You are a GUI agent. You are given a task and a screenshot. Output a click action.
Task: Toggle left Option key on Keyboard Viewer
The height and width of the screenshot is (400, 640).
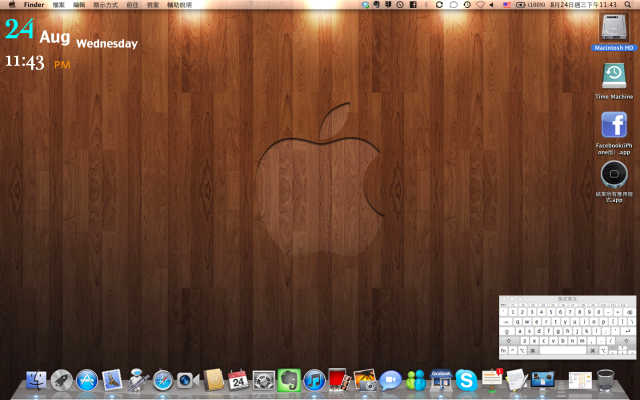pos(522,350)
